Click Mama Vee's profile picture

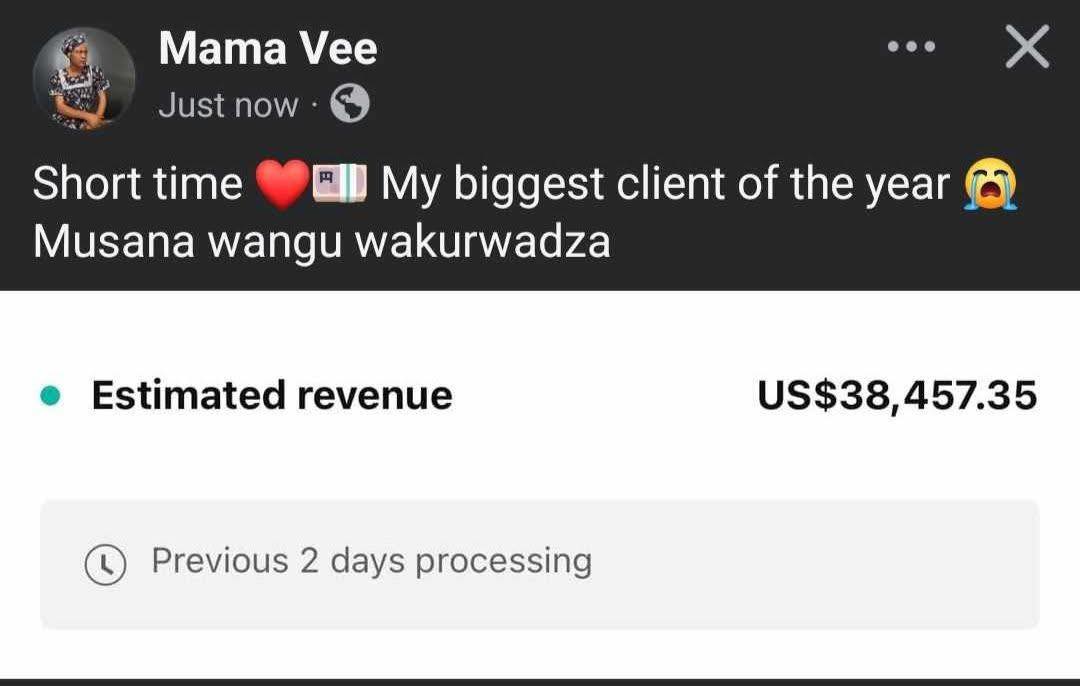point(84,79)
